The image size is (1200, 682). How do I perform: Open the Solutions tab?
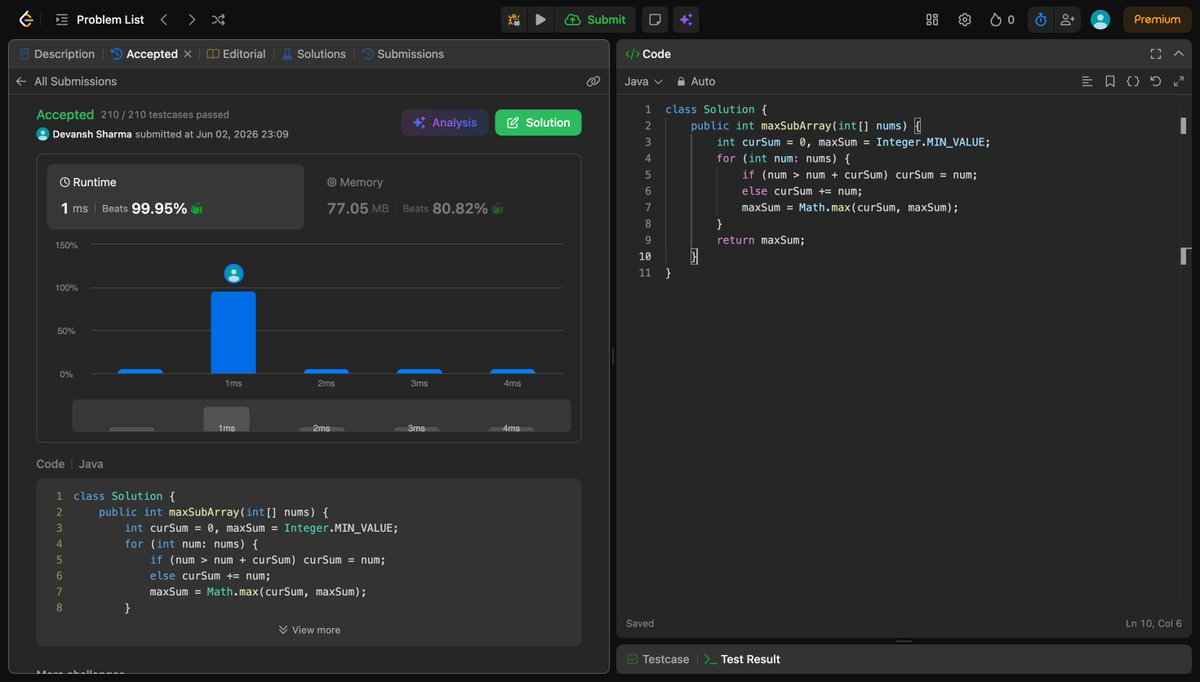(313, 54)
